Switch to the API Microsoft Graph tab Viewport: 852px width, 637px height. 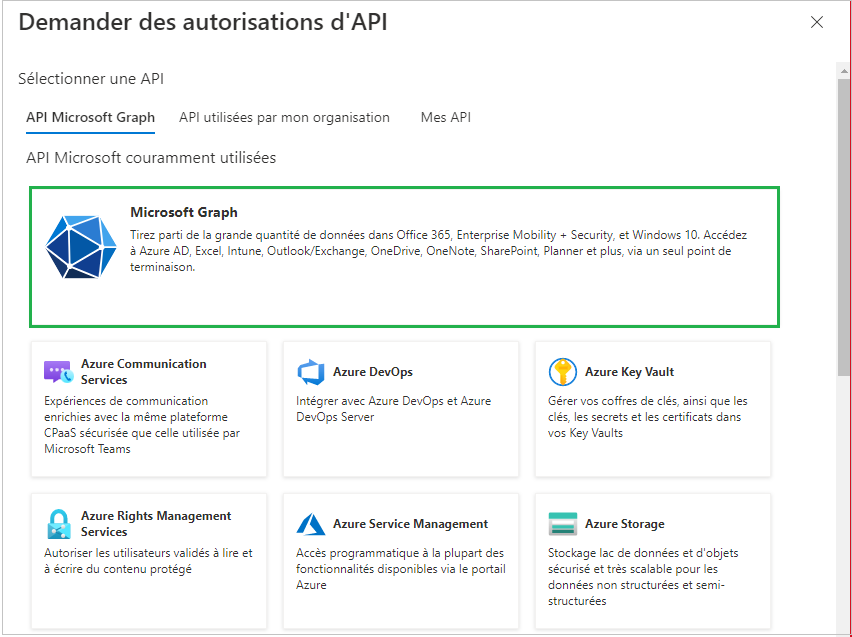pyautogui.click(x=90, y=117)
